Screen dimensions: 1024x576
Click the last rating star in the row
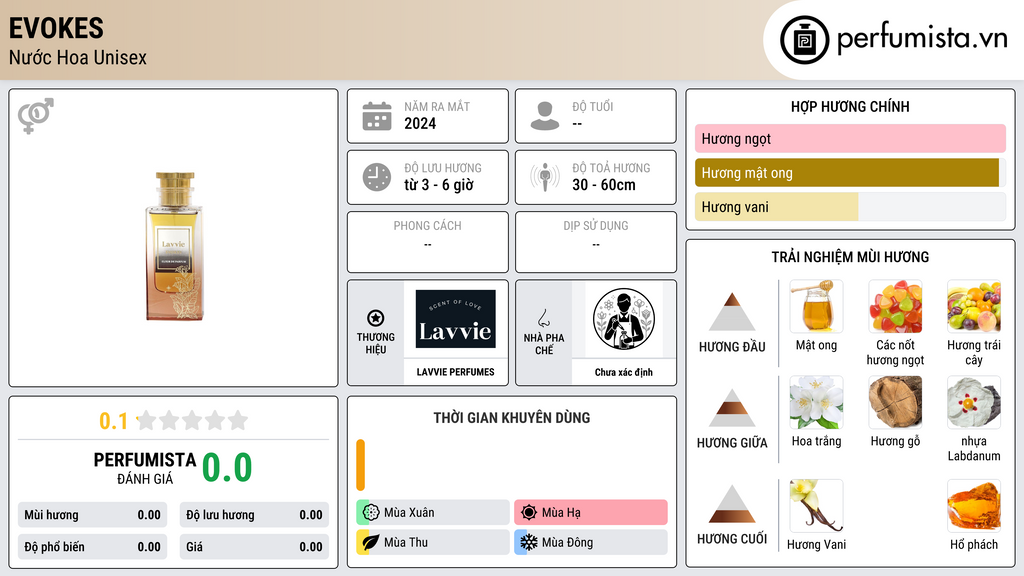tap(238, 420)
